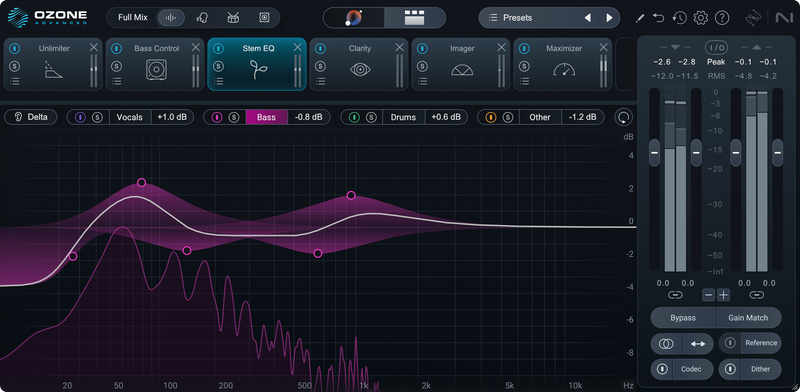Screen dimensions: 800x392
Task: Select the Clarity module
Action: click(x=359, y=64)
